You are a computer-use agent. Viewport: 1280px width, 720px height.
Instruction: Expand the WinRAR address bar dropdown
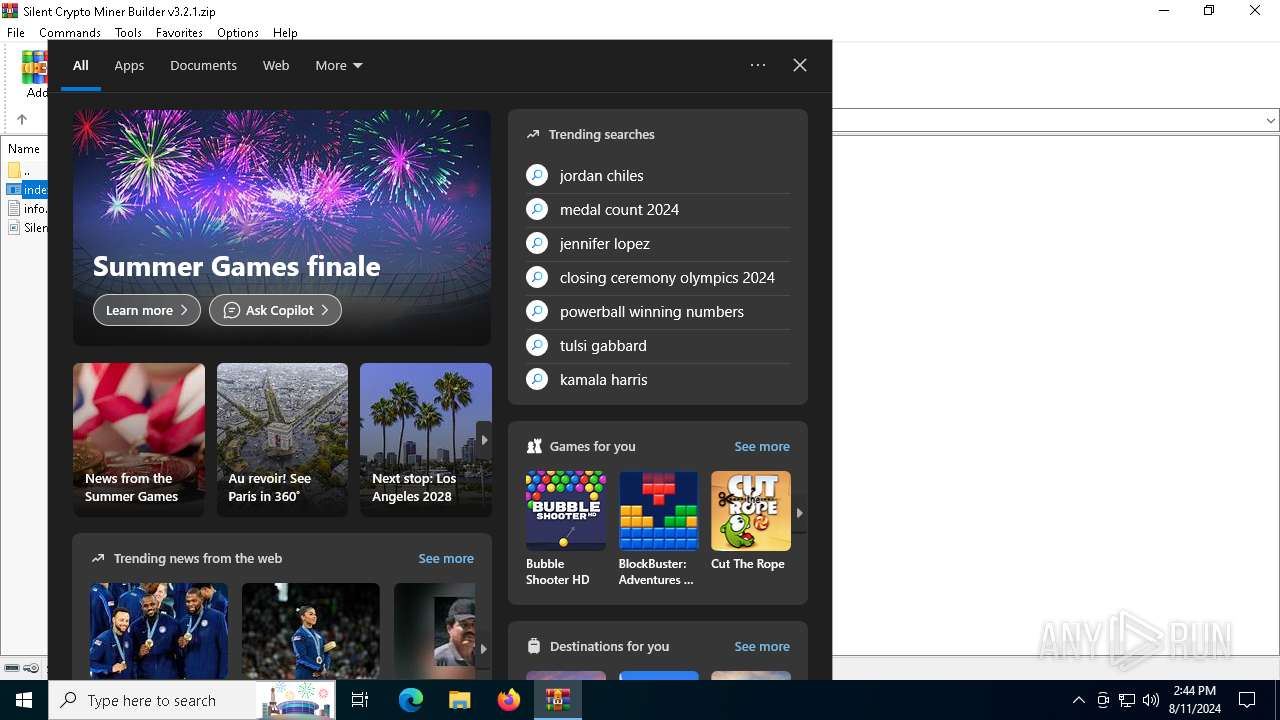pos(1270,120)
